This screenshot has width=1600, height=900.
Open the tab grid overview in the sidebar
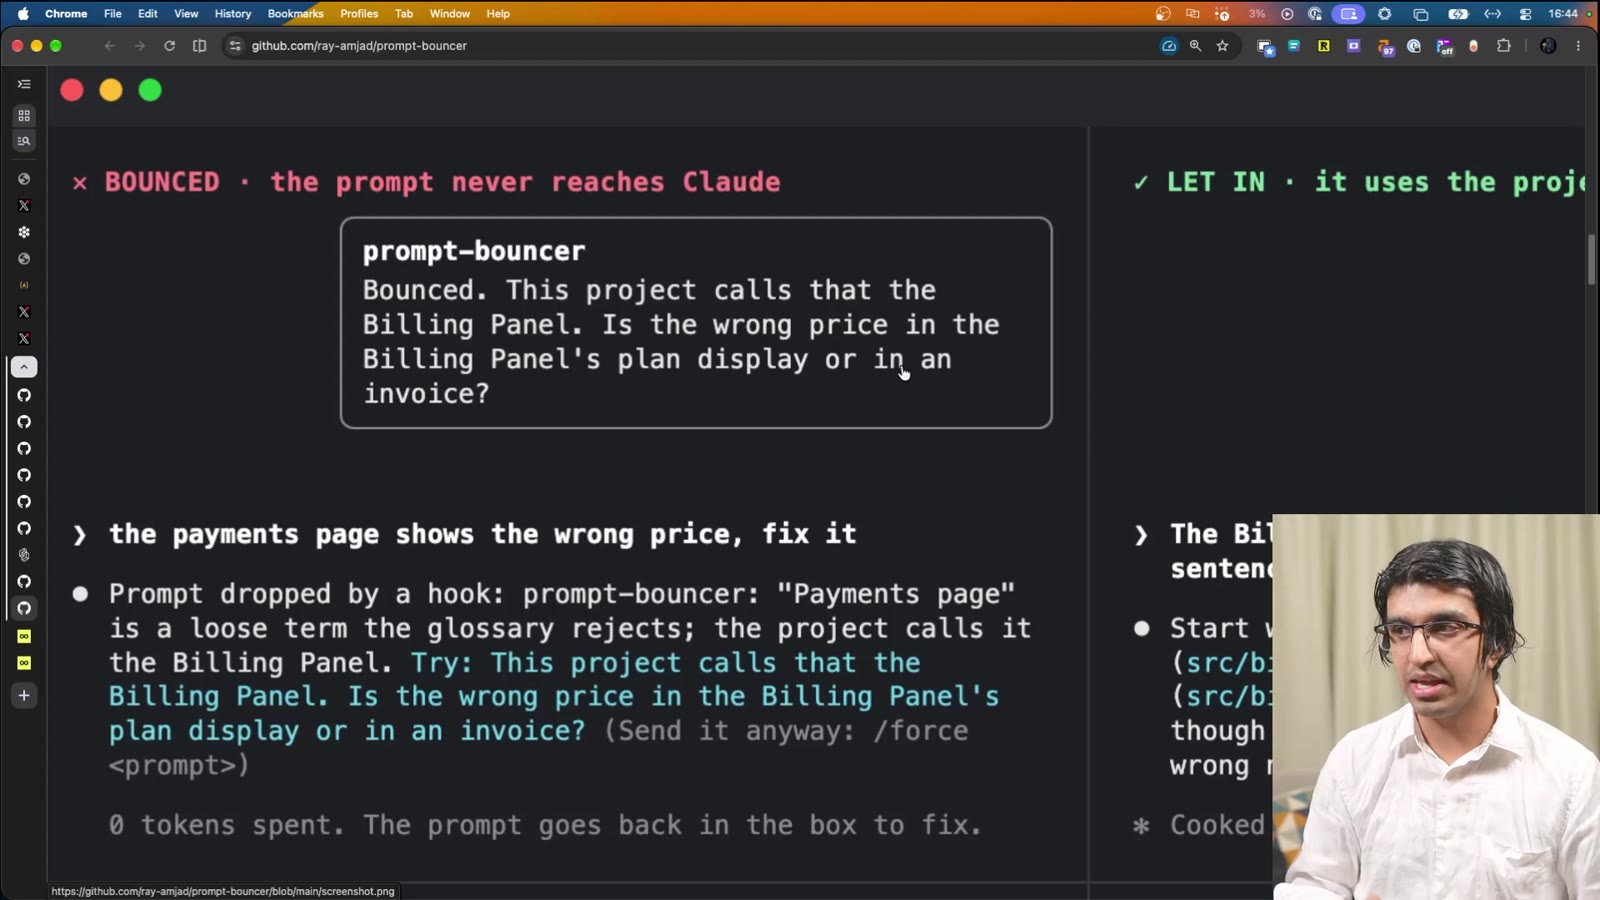tap(24, 116)
